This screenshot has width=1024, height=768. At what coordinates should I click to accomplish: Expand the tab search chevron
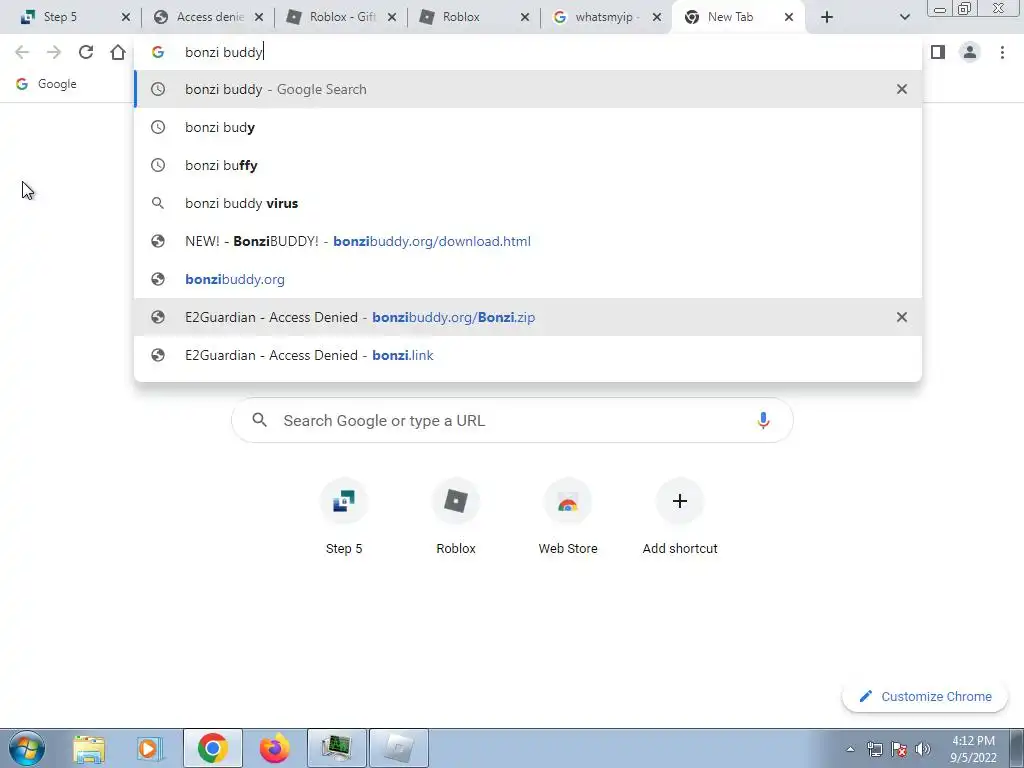904,18
